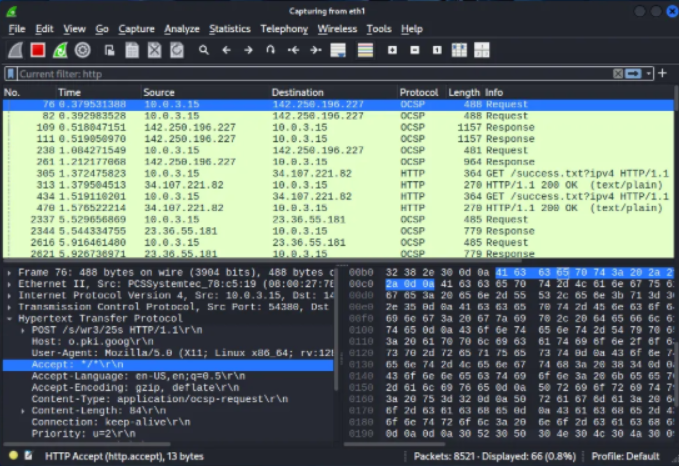The height and width of the screenshot is (466, 679).
Task: Zoom in the packet text
Action: point(391,49)
